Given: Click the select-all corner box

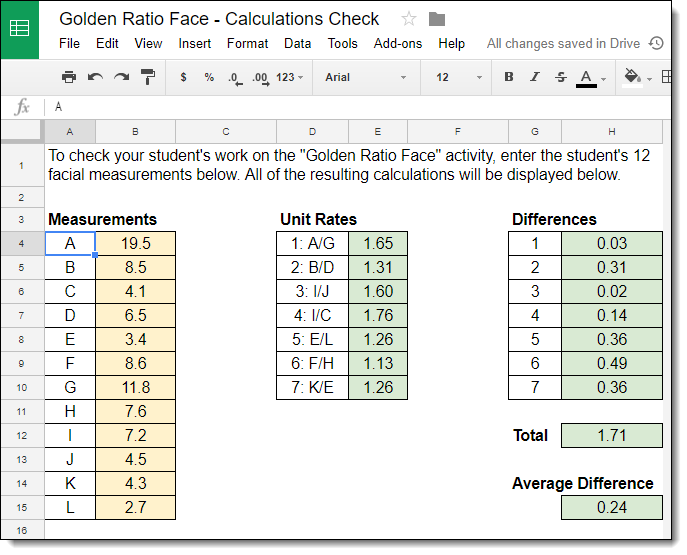Looking at the screenshot, I should [22, 131].
